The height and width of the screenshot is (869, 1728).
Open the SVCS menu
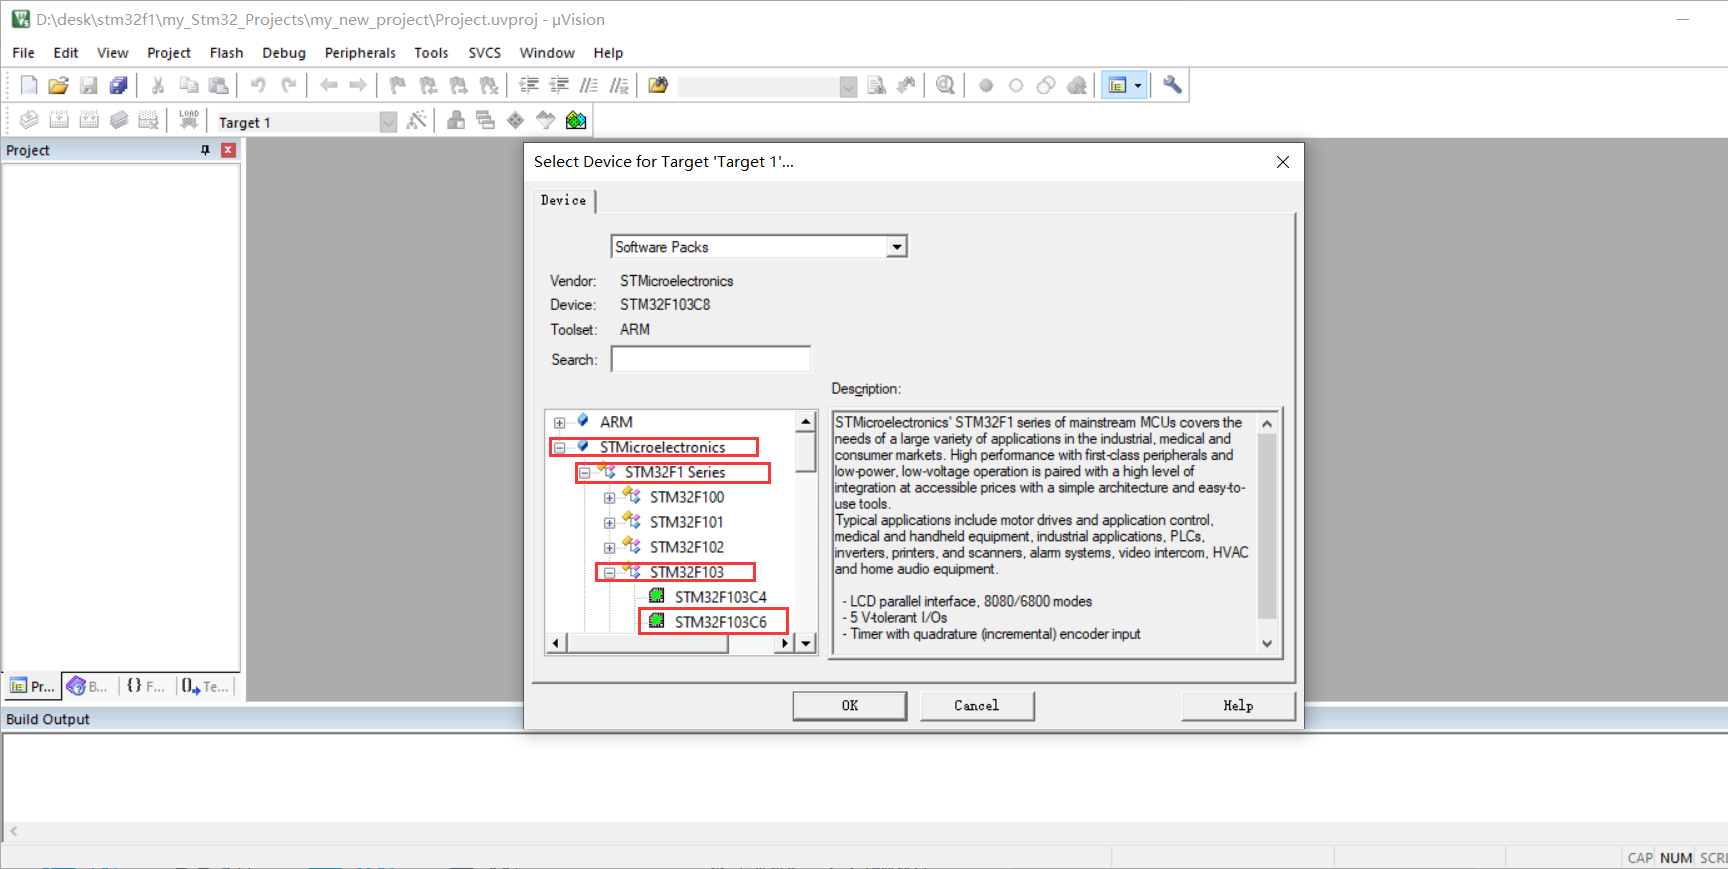[485, 53]
